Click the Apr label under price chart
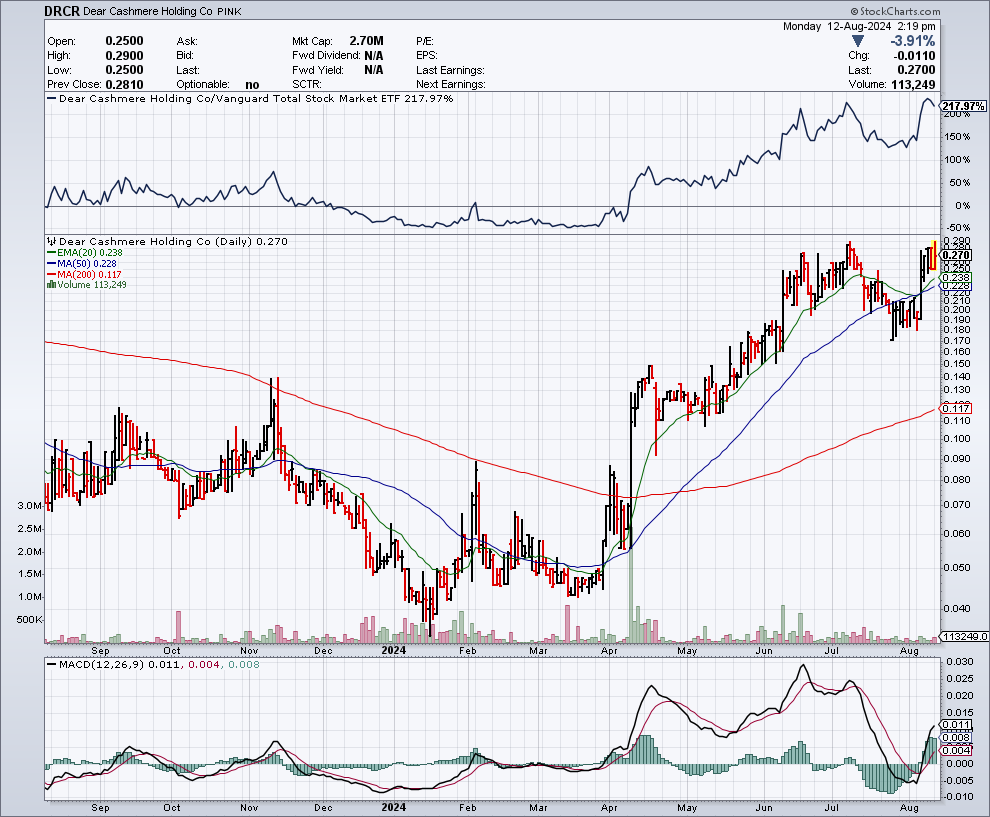 pyautogui.click(x=609, y=650)
